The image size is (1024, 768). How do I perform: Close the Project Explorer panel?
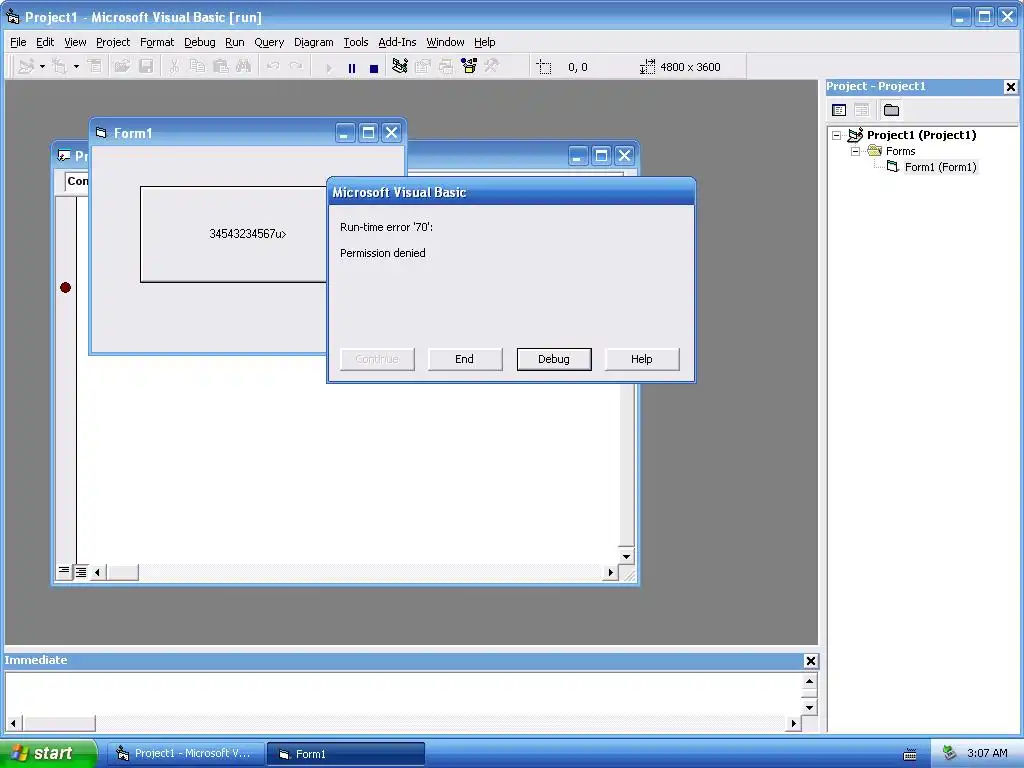coord(1010,87)
